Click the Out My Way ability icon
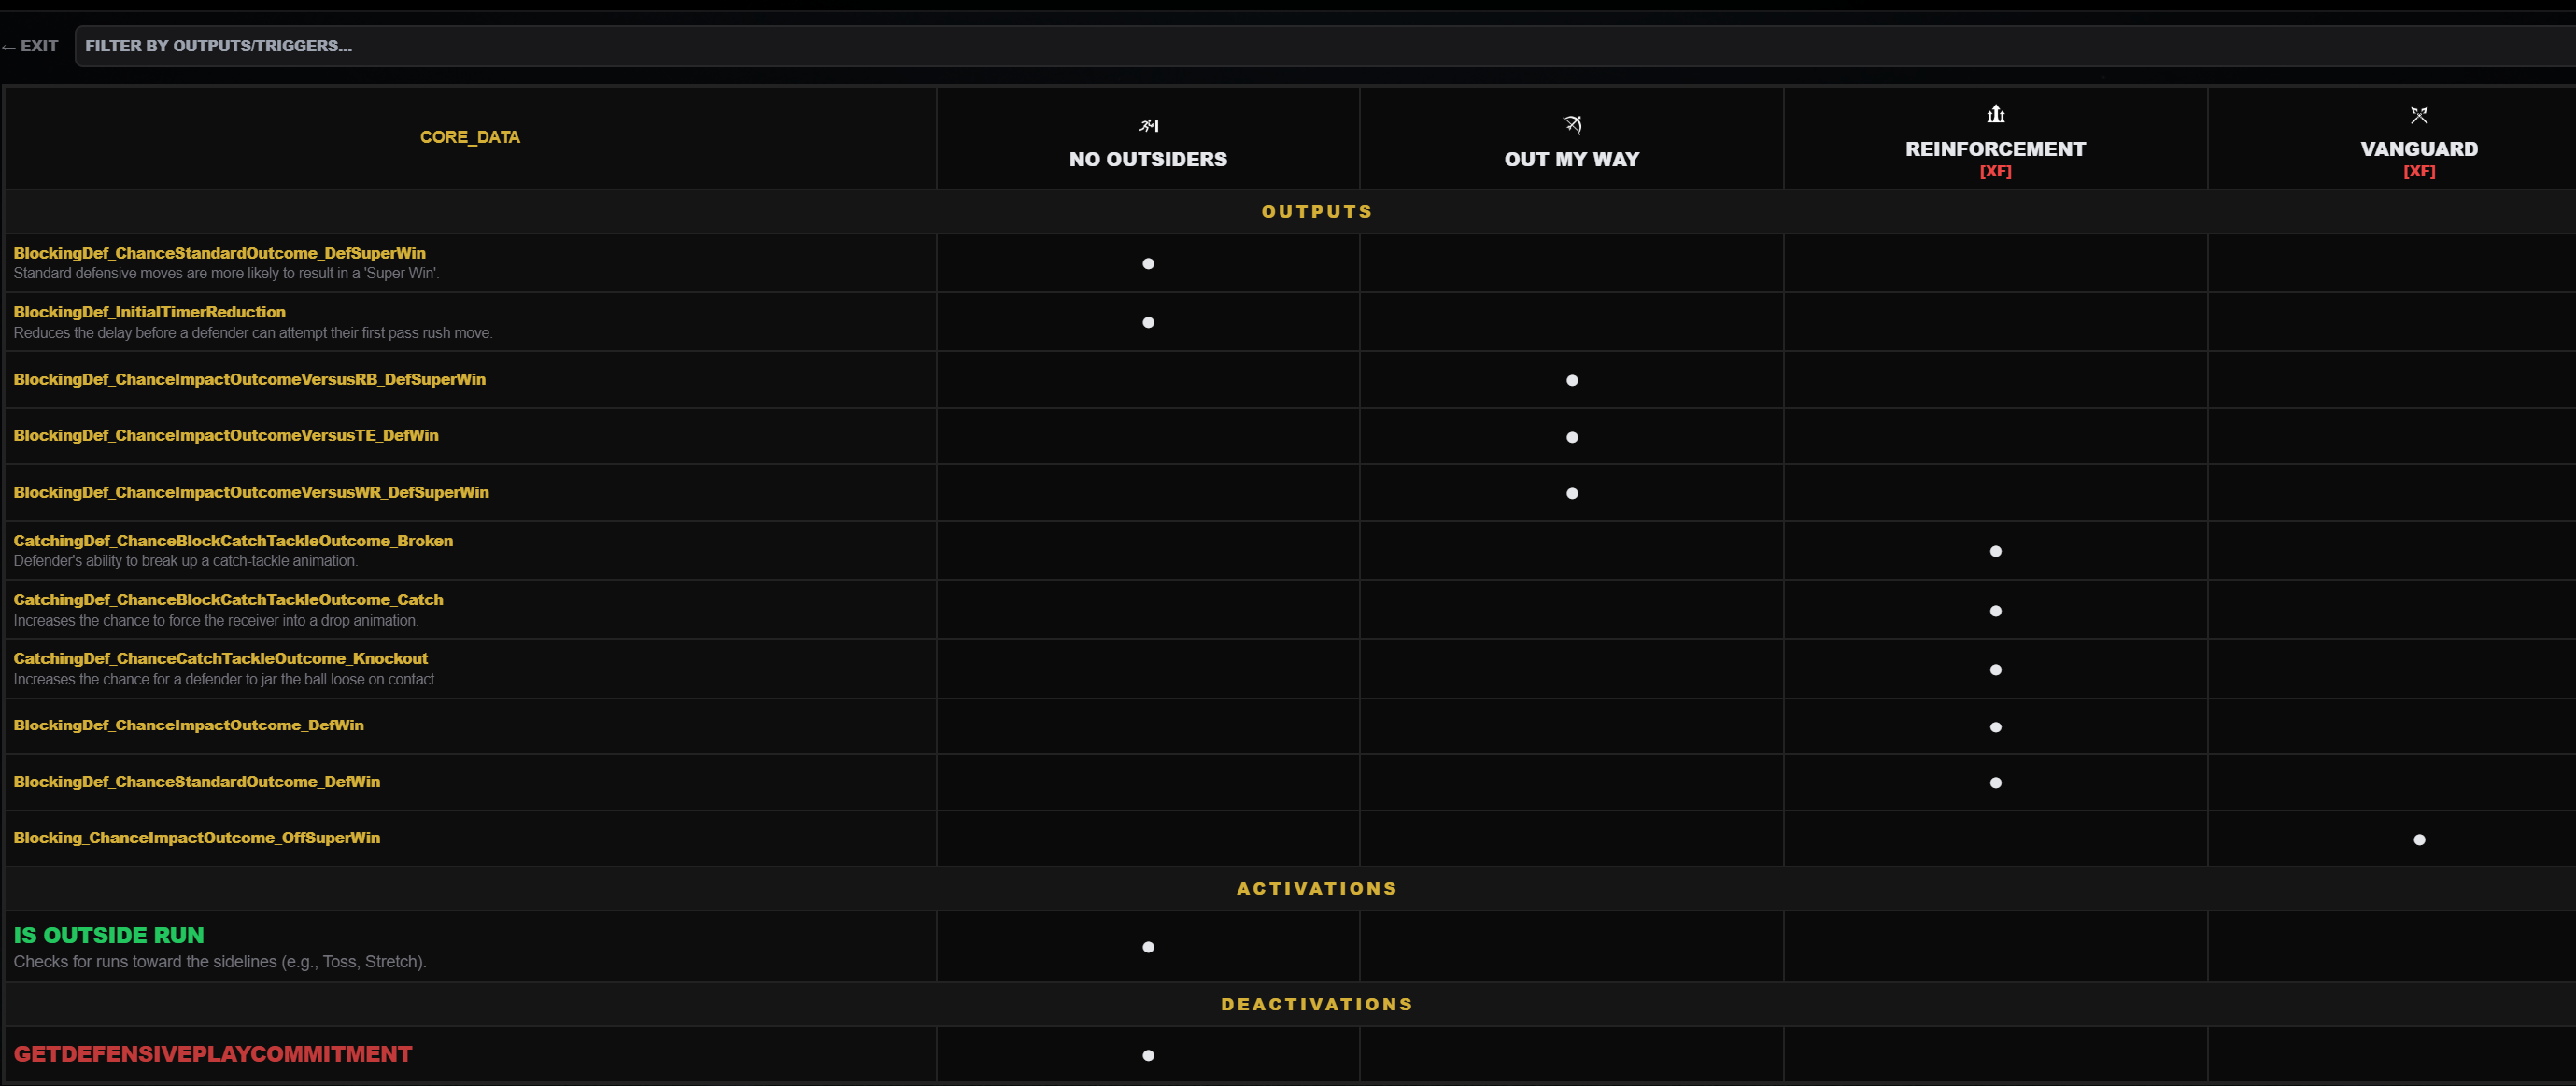The image size is (2576, 1086). pos(1572,124)
